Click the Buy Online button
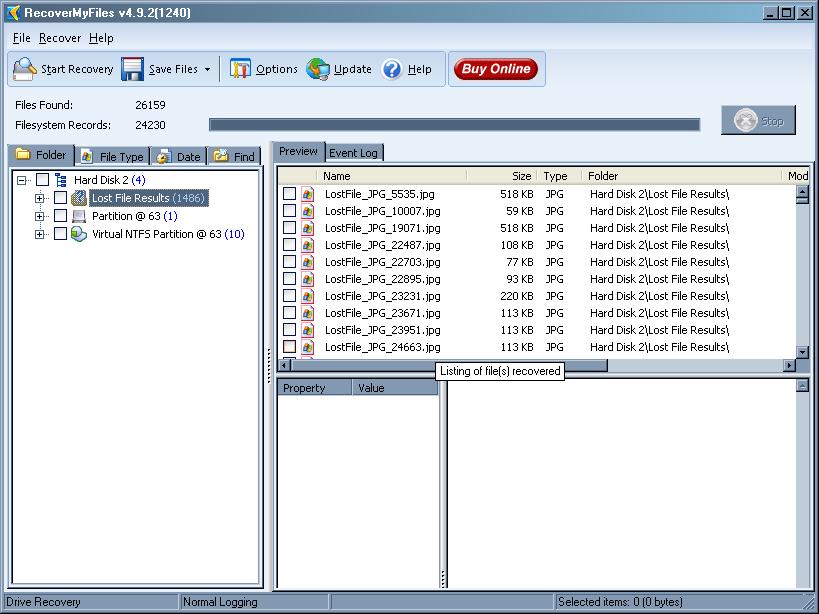819x614 pixels. pyautogui.click(x=496, y=69)
